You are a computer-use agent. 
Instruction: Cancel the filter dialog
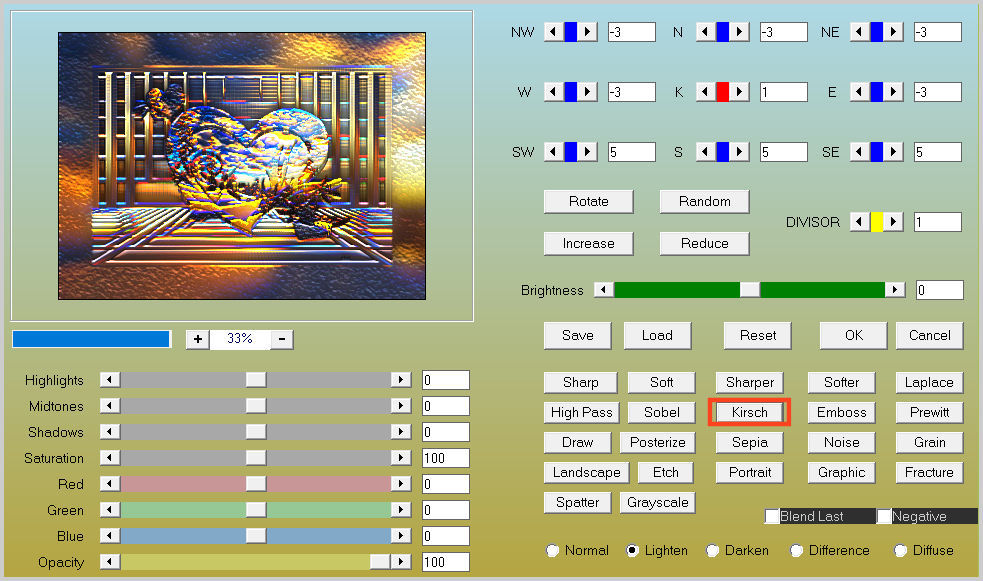tap(930, 336)
